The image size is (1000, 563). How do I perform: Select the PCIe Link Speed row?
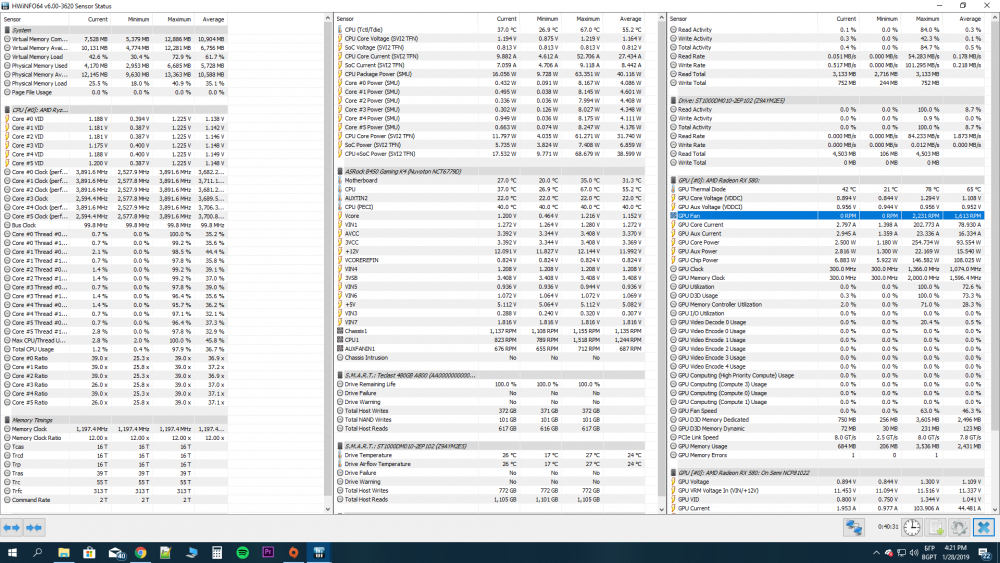coord(827,437)
